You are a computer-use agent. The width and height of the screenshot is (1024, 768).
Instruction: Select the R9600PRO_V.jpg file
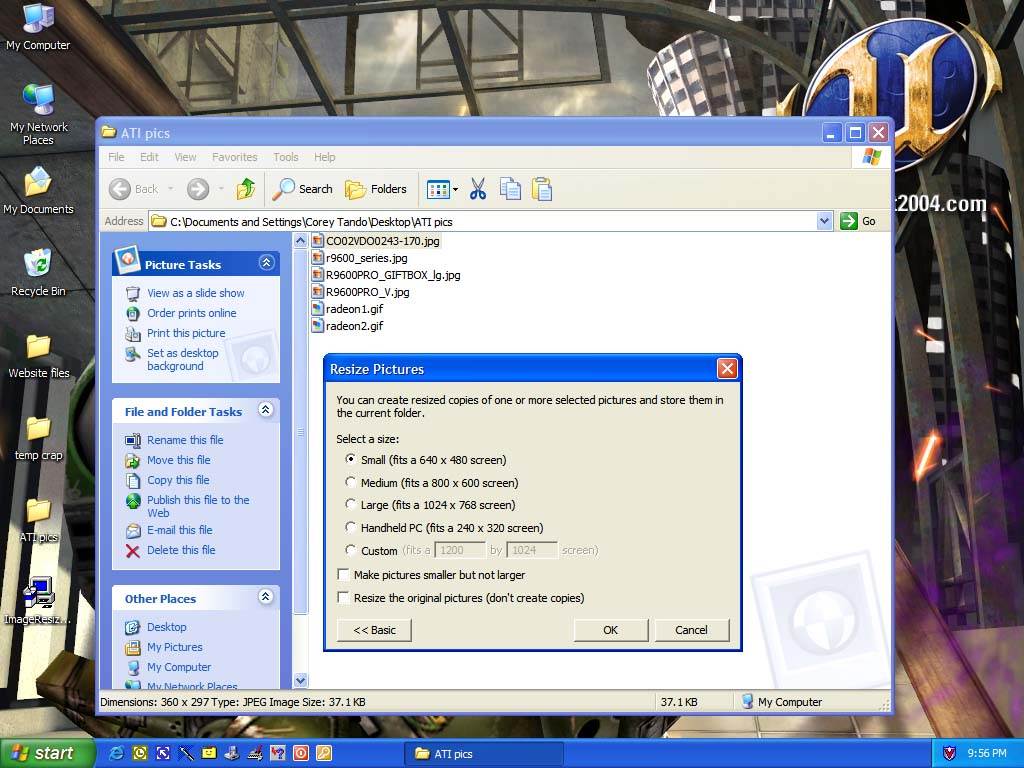pyautogui.click(x=361, y=292)
